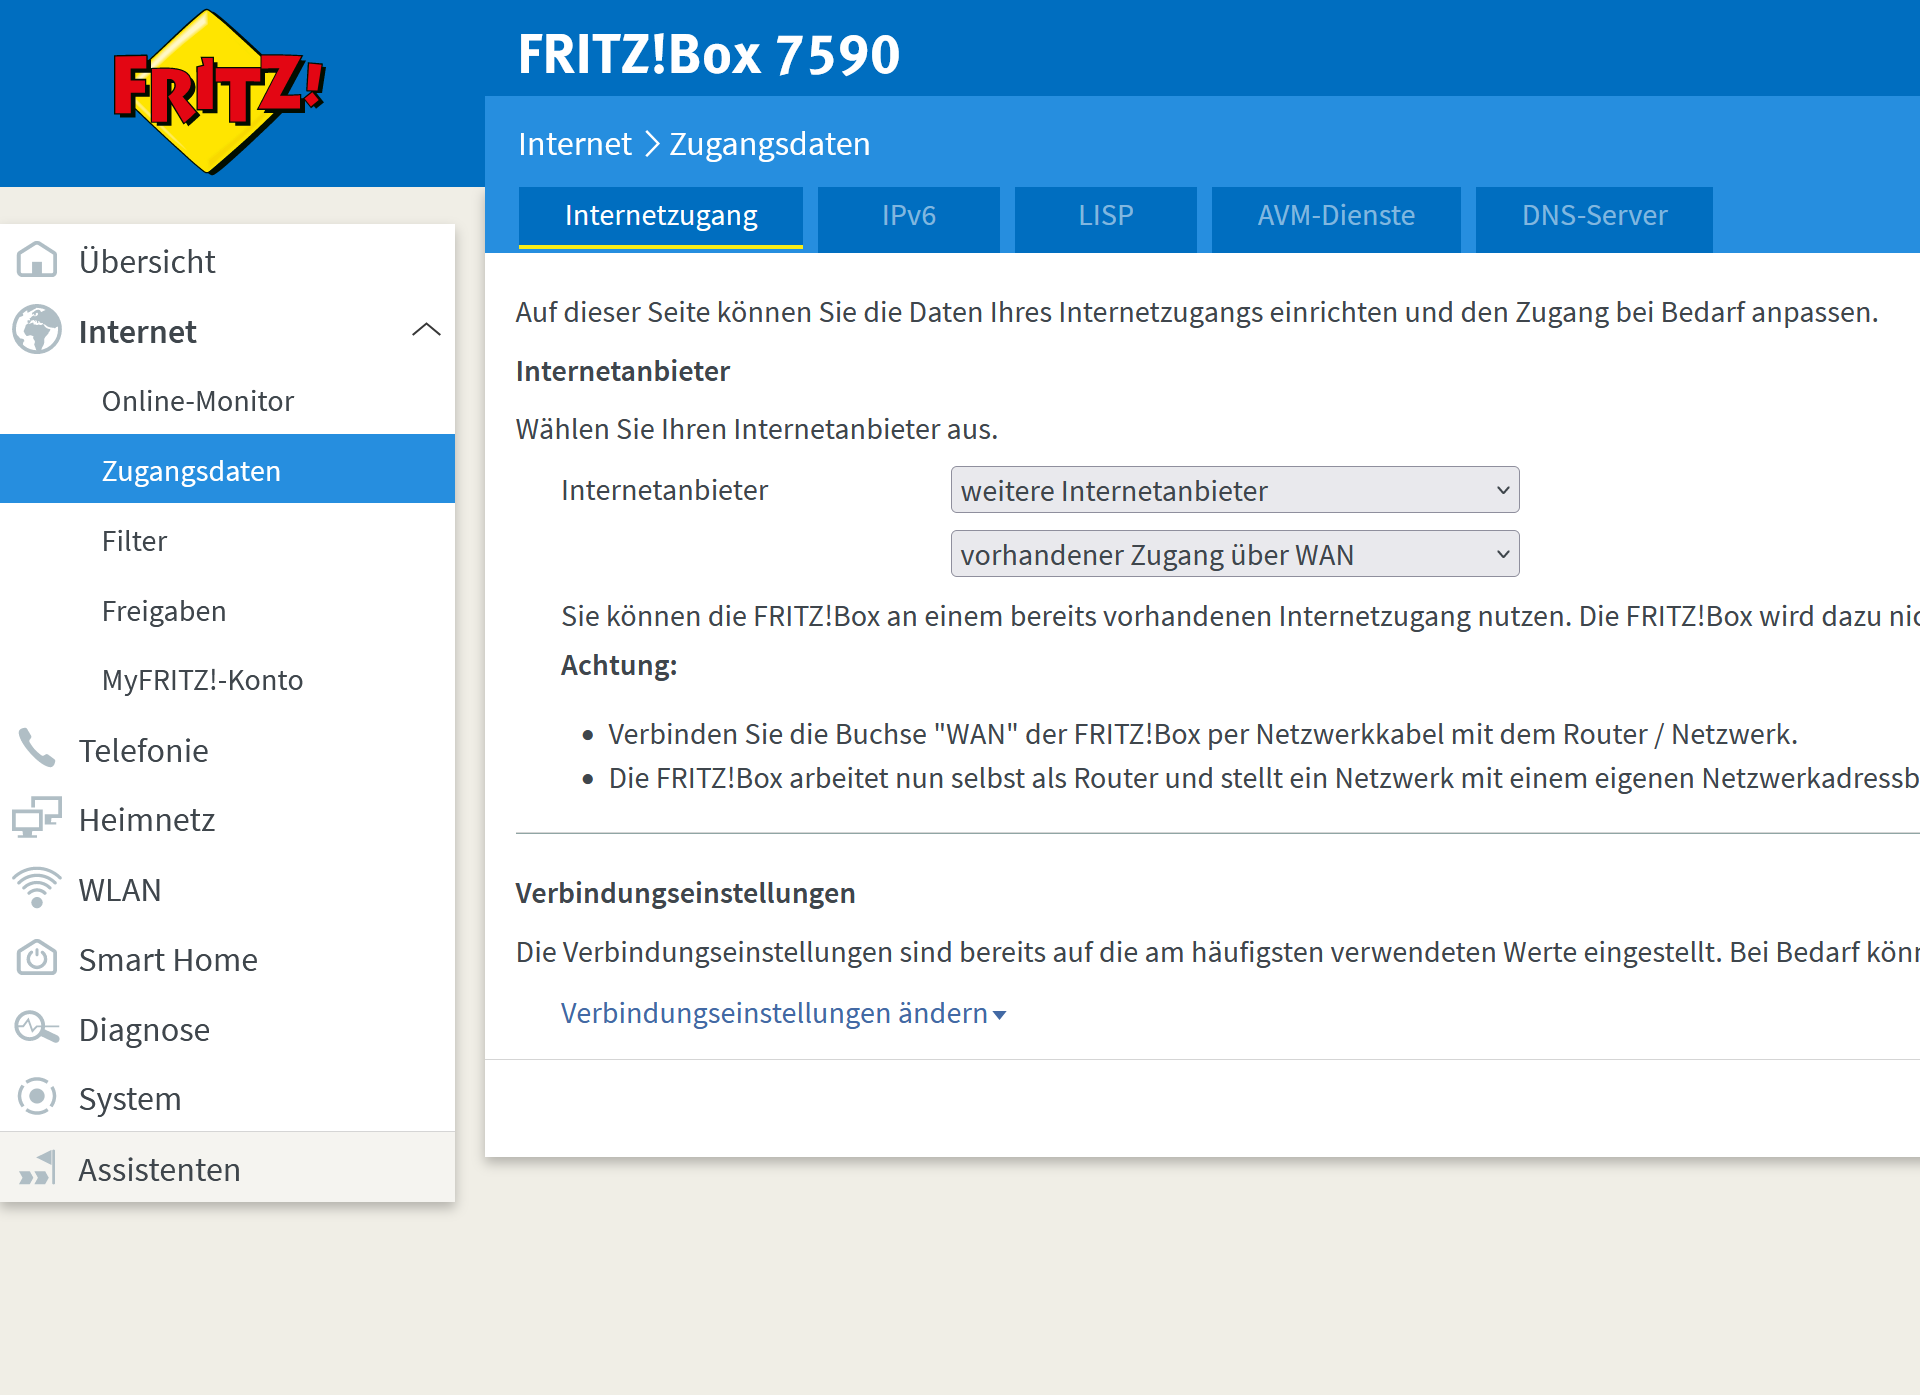Go to Freigaben in sidebar
This screenshot has width=1920, height=1395.
(x=164, y=611)
